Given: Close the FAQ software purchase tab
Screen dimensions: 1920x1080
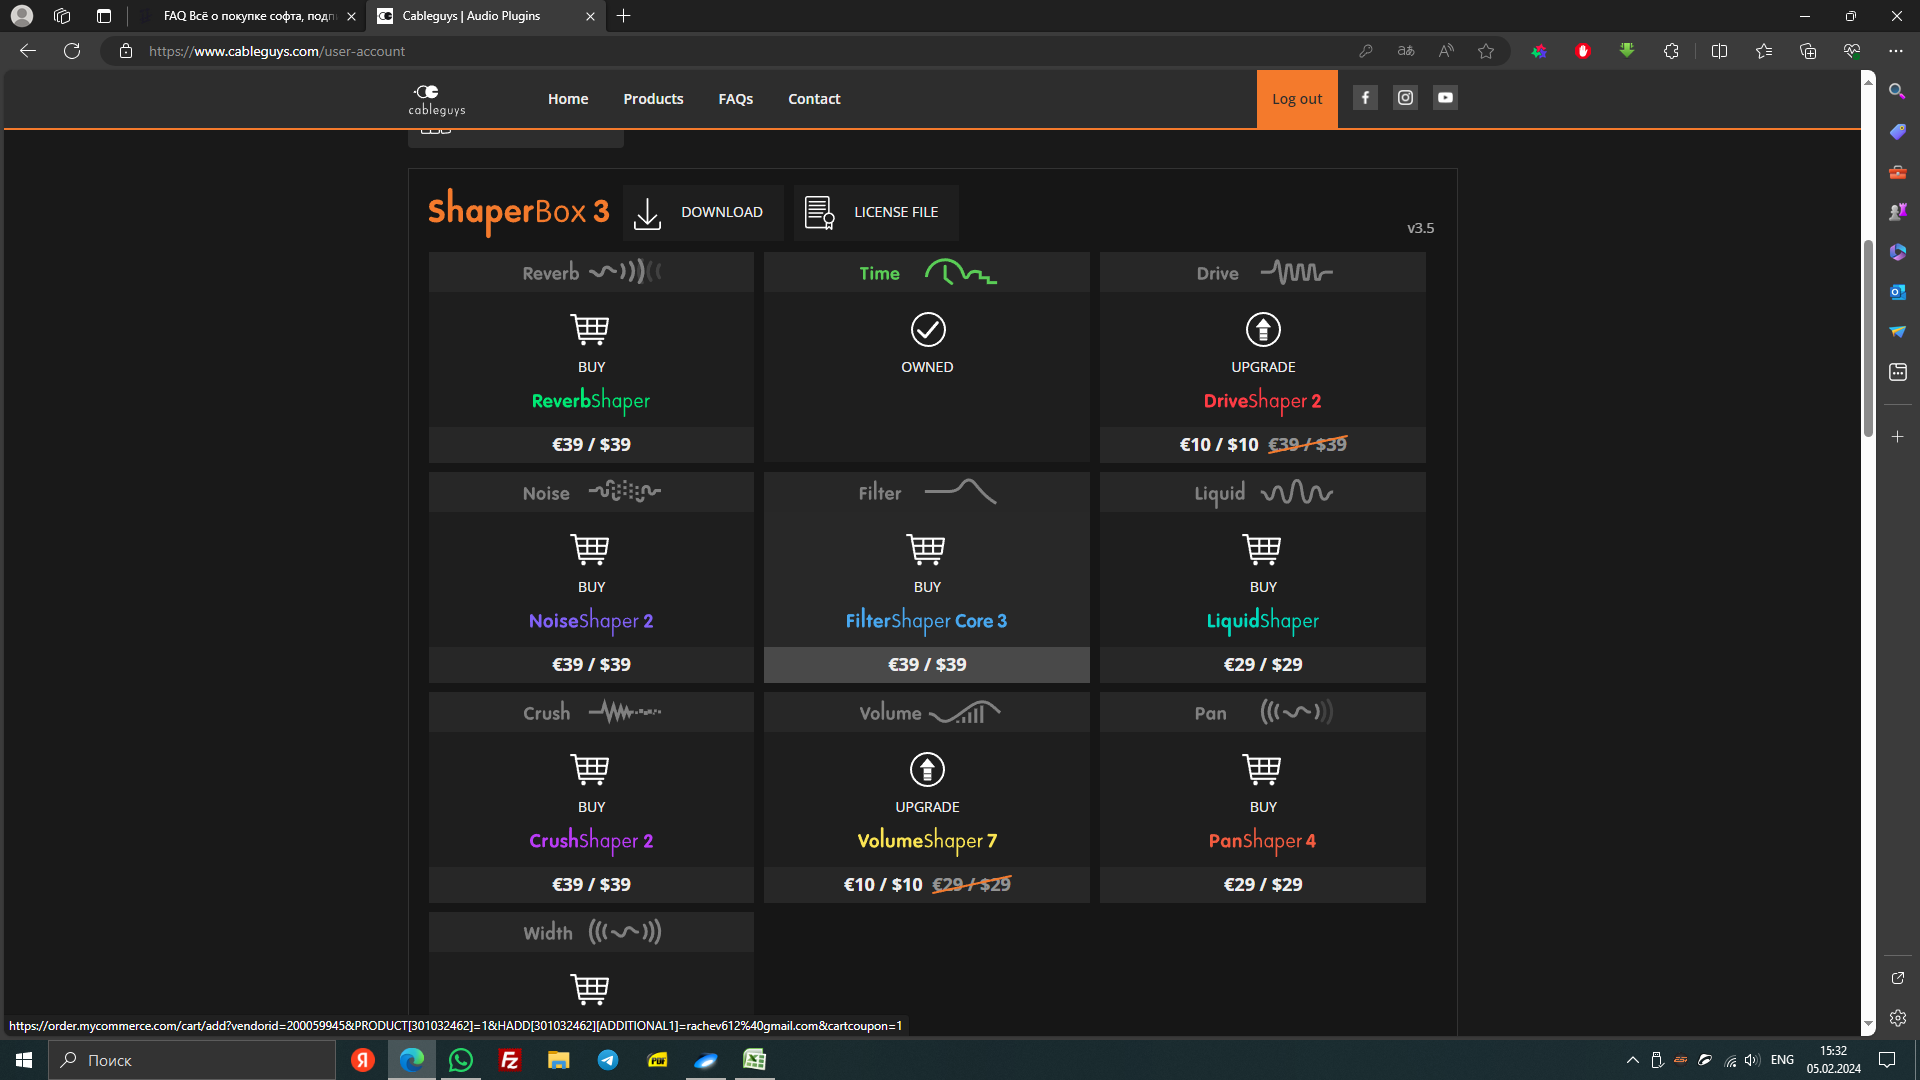Looking at the screenshot, I should pyautogui.click(x=351, y=16).
